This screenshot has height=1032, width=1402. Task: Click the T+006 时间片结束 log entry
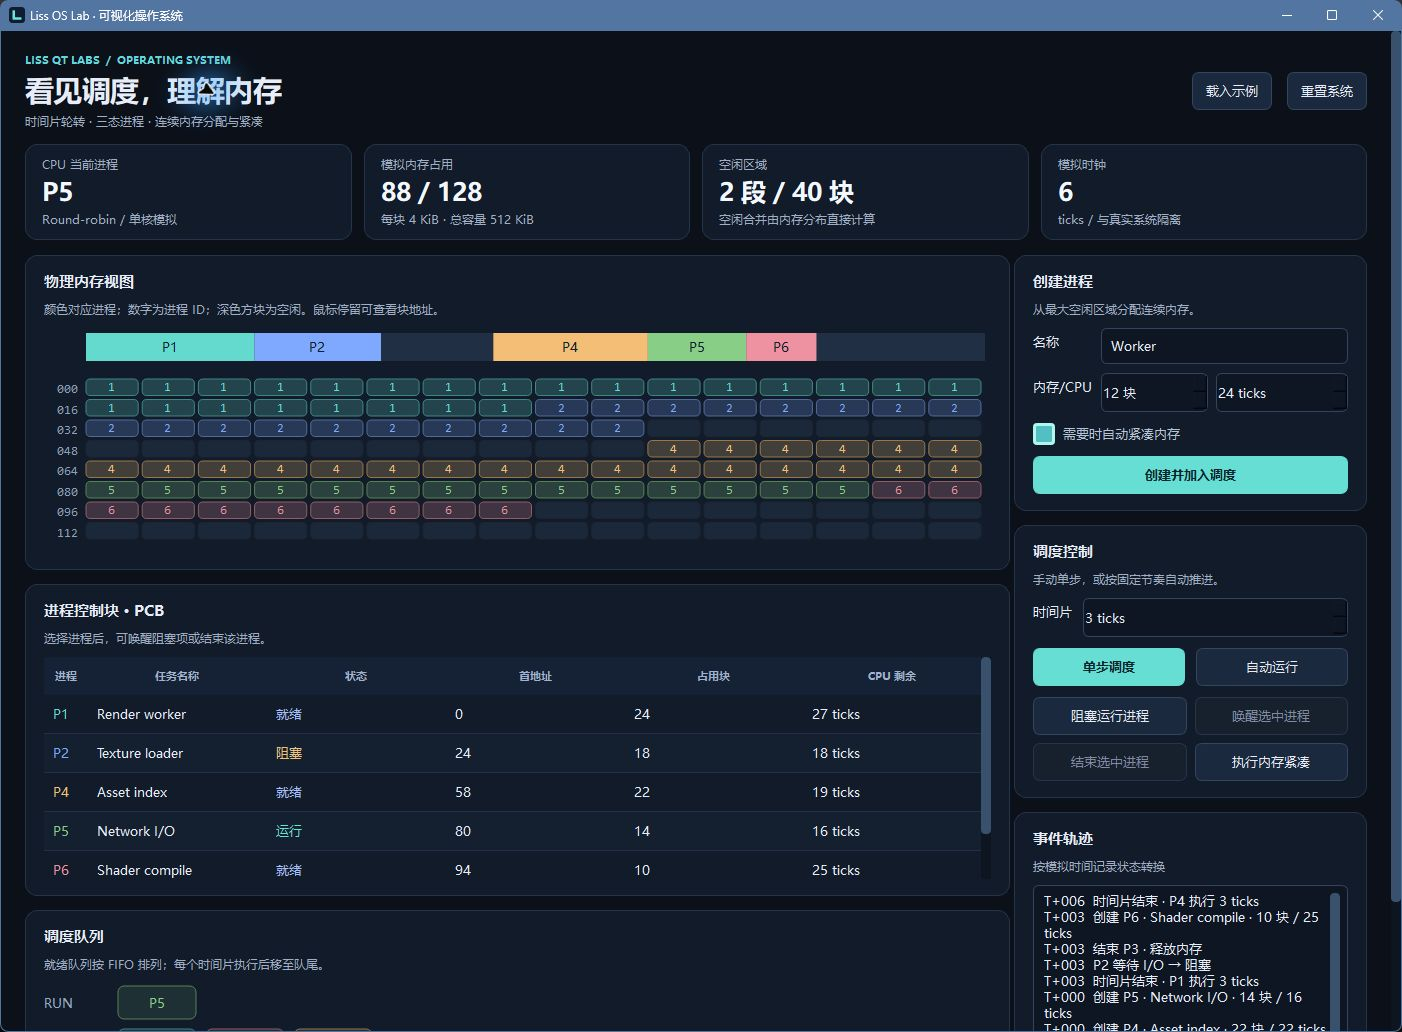[1151, 901]
